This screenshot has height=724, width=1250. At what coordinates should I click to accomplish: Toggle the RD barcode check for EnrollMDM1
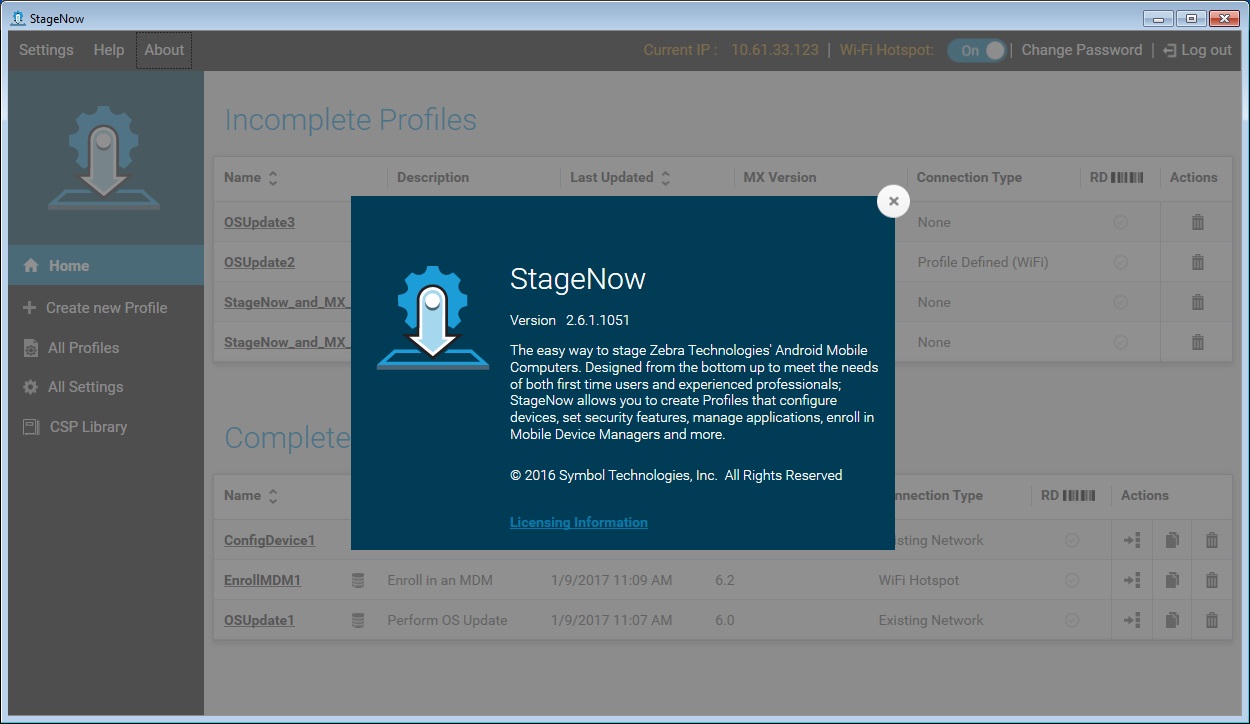(1071, 580)
